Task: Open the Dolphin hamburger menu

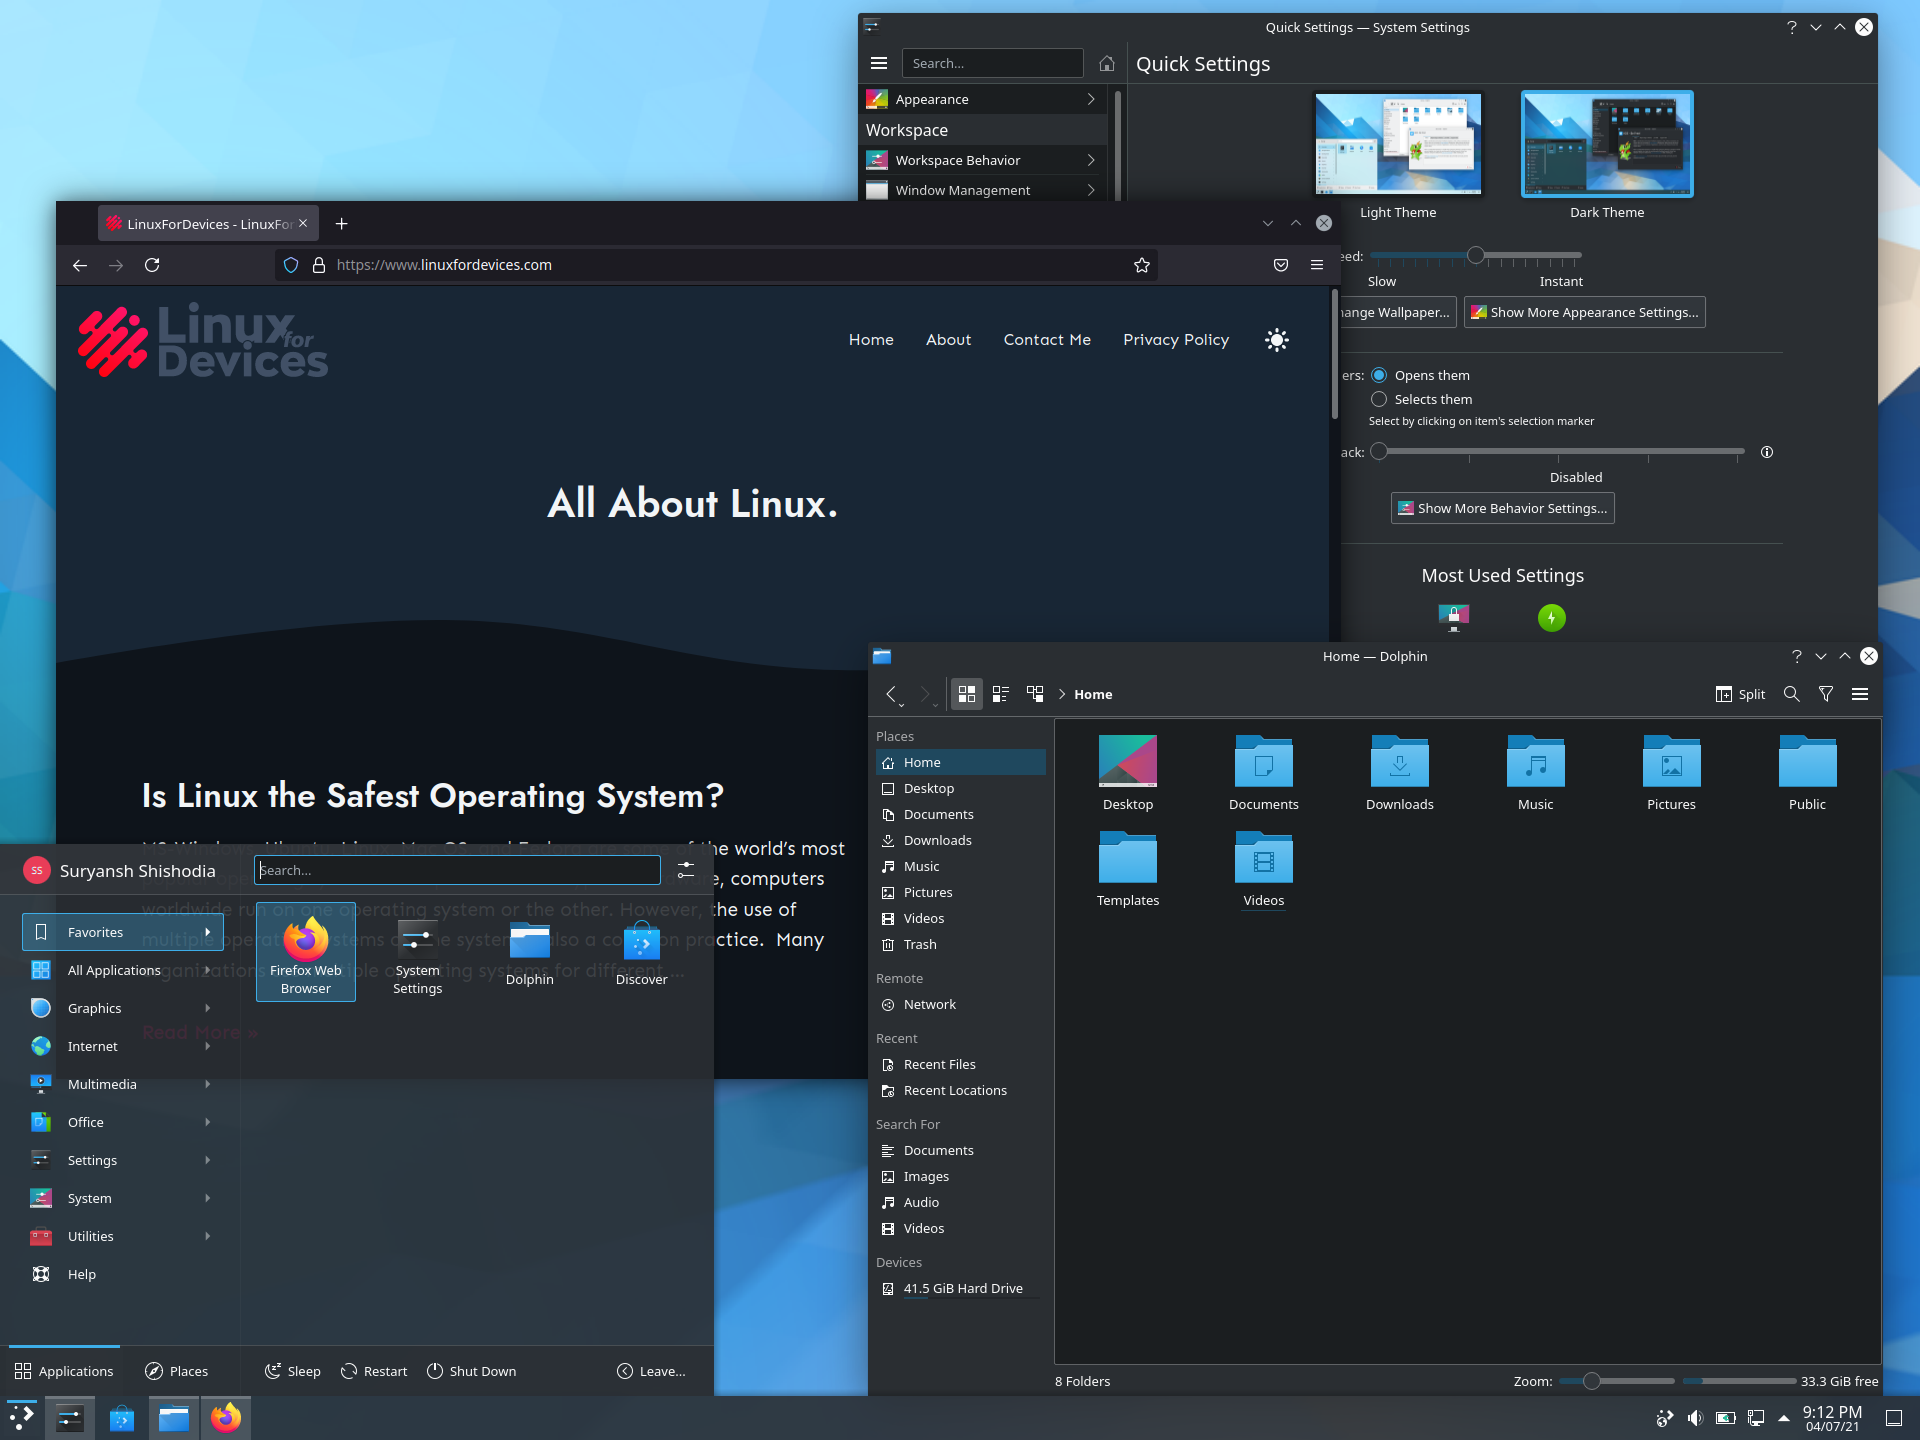Action: point(1860,694)
